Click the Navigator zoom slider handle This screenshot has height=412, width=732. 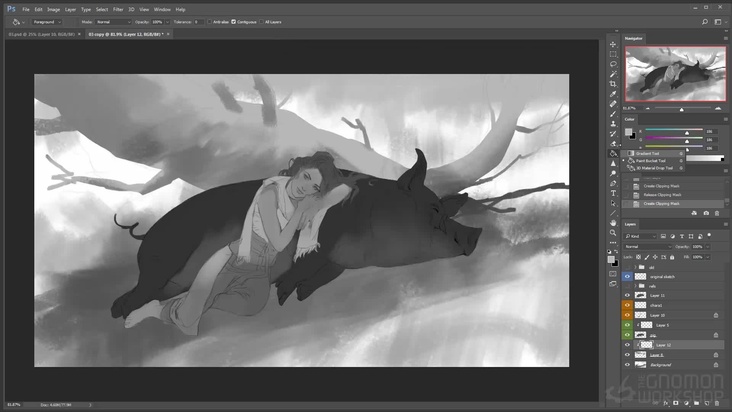tap(682, 109)
